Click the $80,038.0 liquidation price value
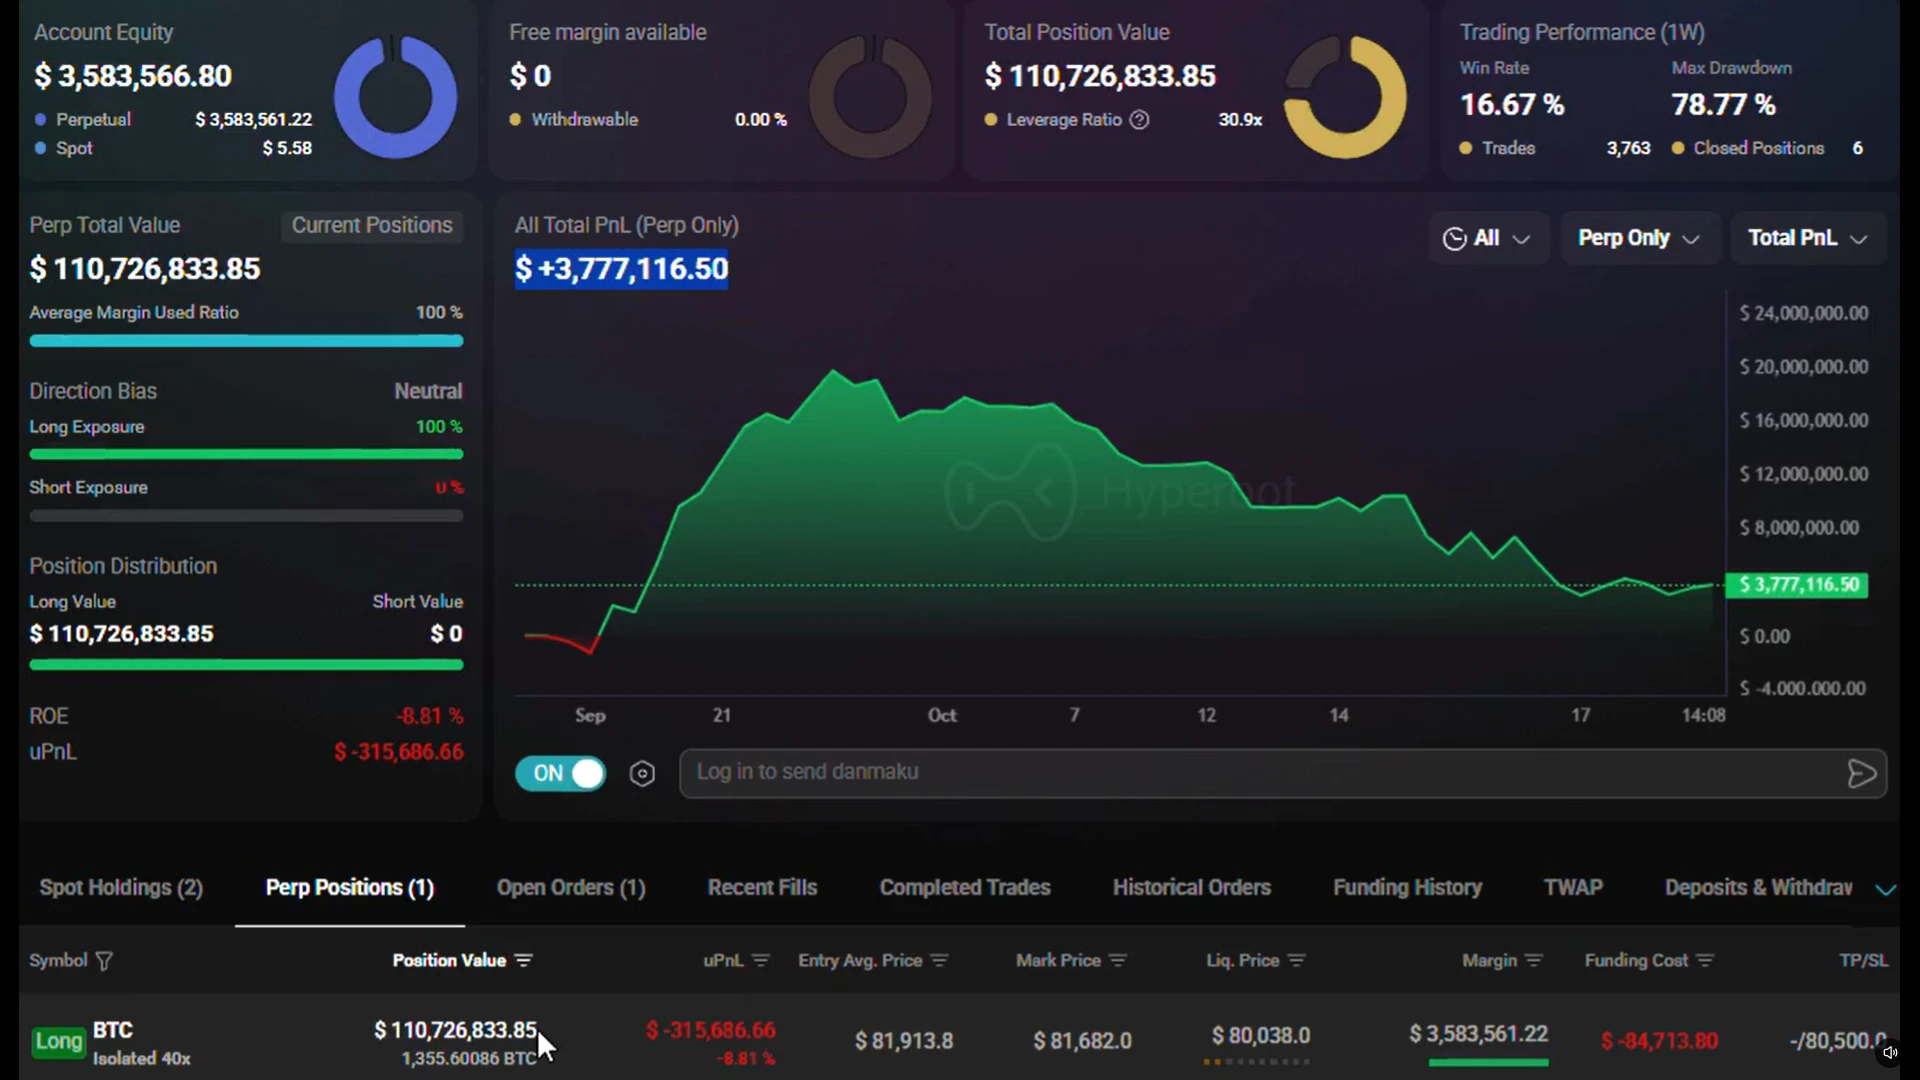Screen dimensions: 1920x1080 (1261, 1036)
